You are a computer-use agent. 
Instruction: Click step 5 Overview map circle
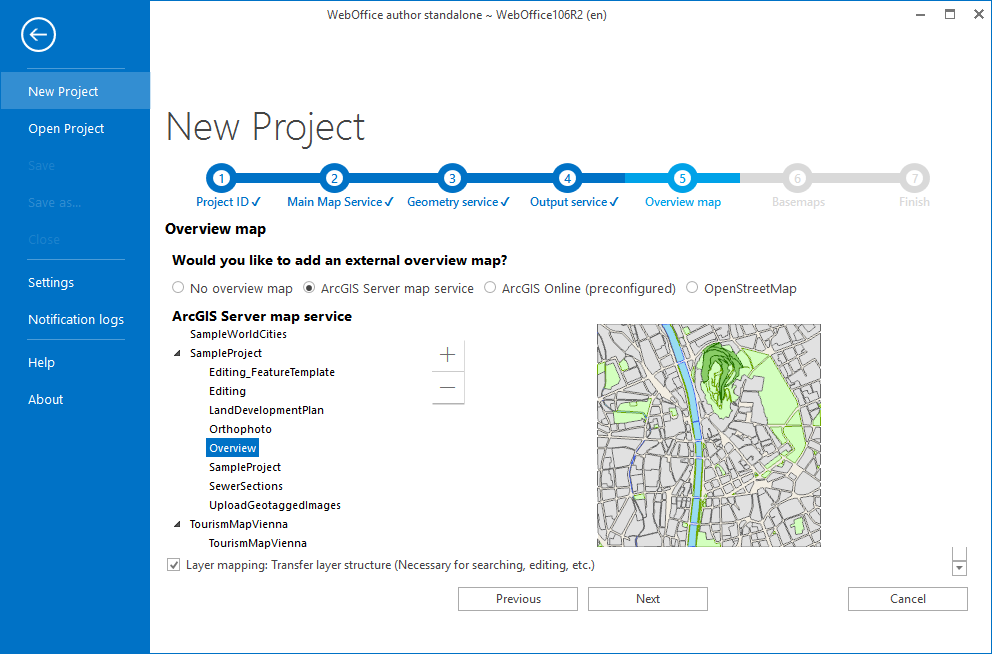(x=682, y=179)
